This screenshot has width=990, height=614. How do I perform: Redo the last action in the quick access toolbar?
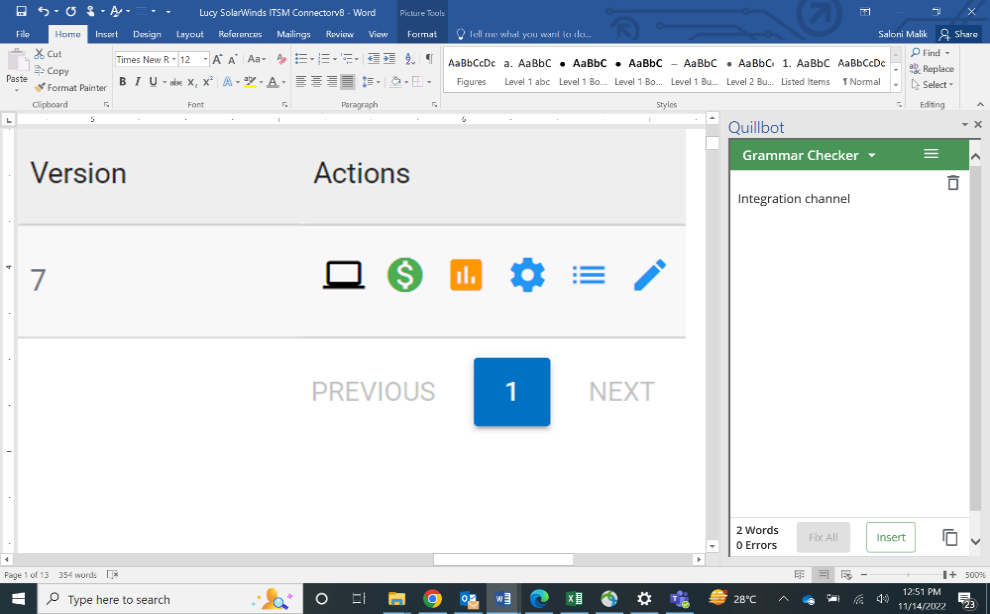[71, 11]
